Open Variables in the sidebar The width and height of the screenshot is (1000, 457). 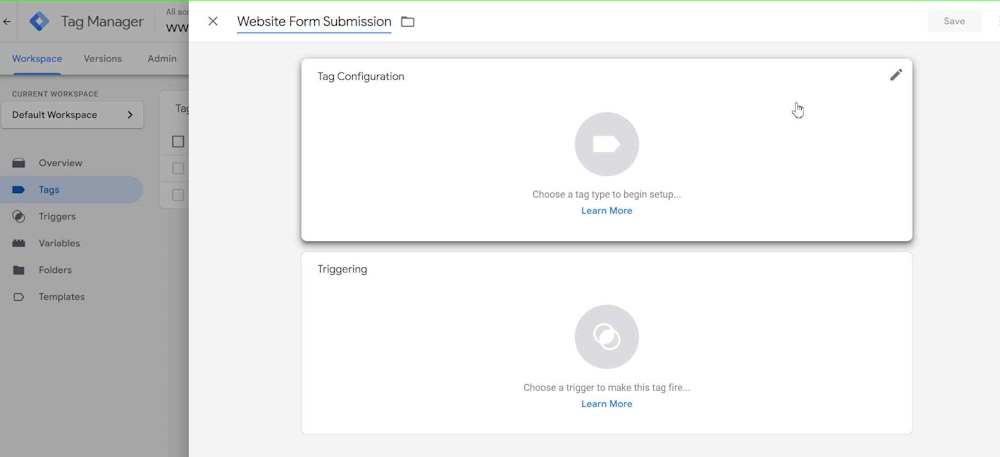(x=59, y=243)
